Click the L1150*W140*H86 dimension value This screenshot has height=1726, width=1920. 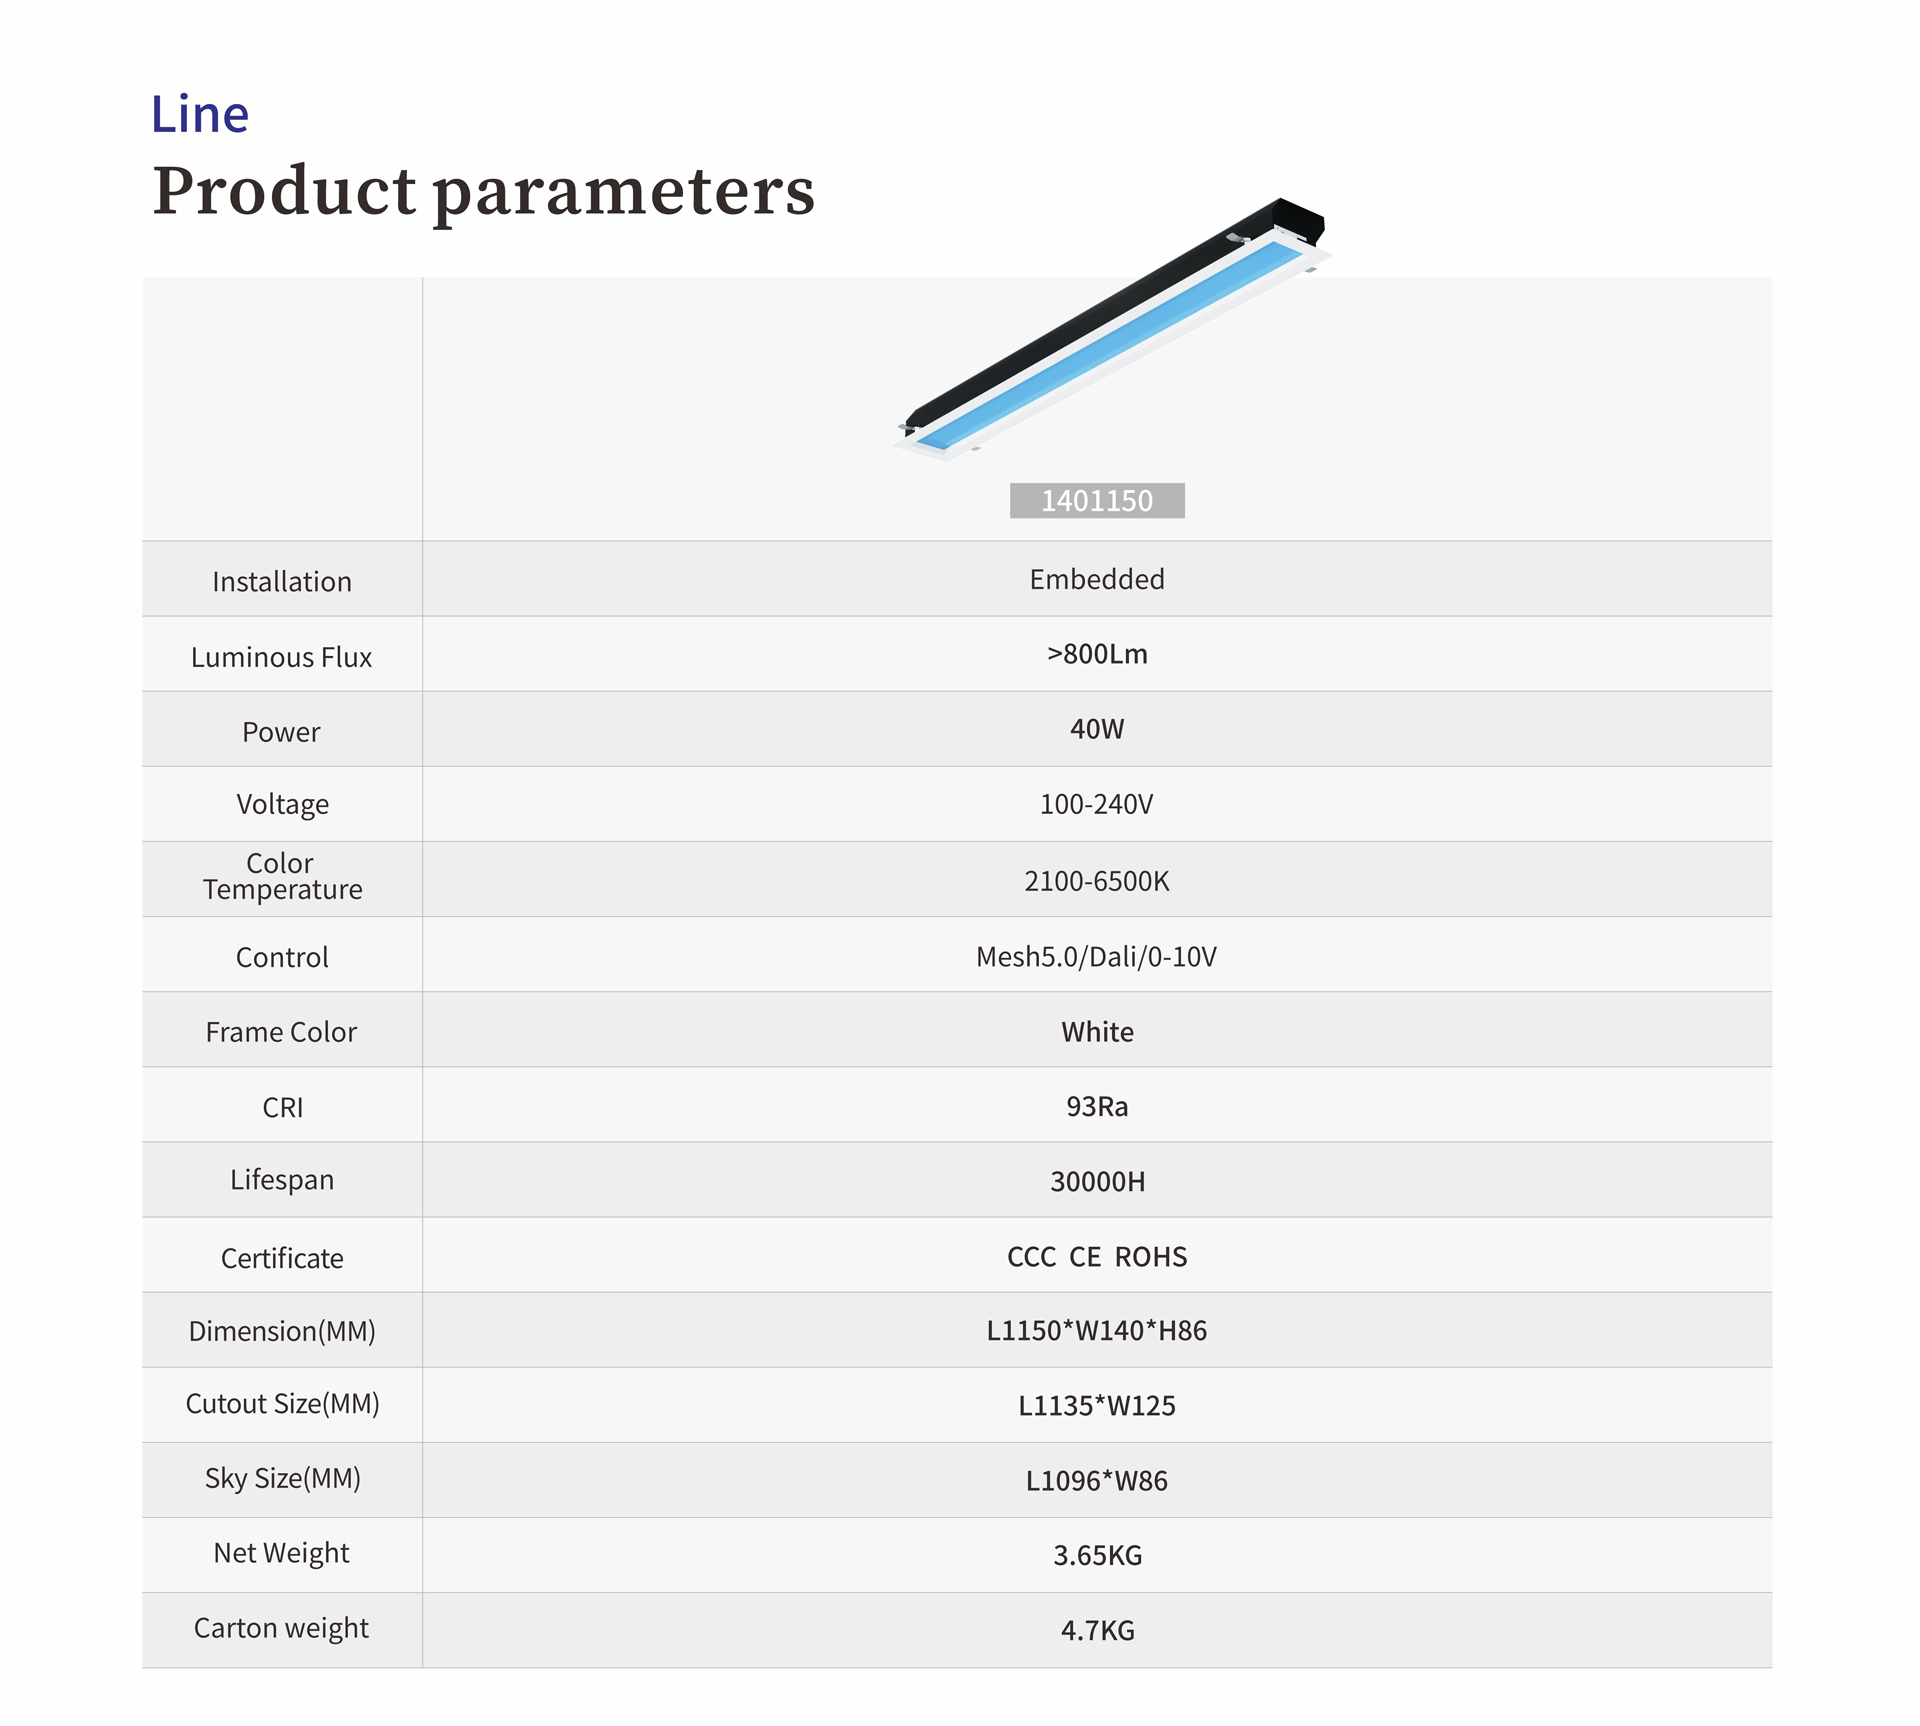[1096, 1331]
